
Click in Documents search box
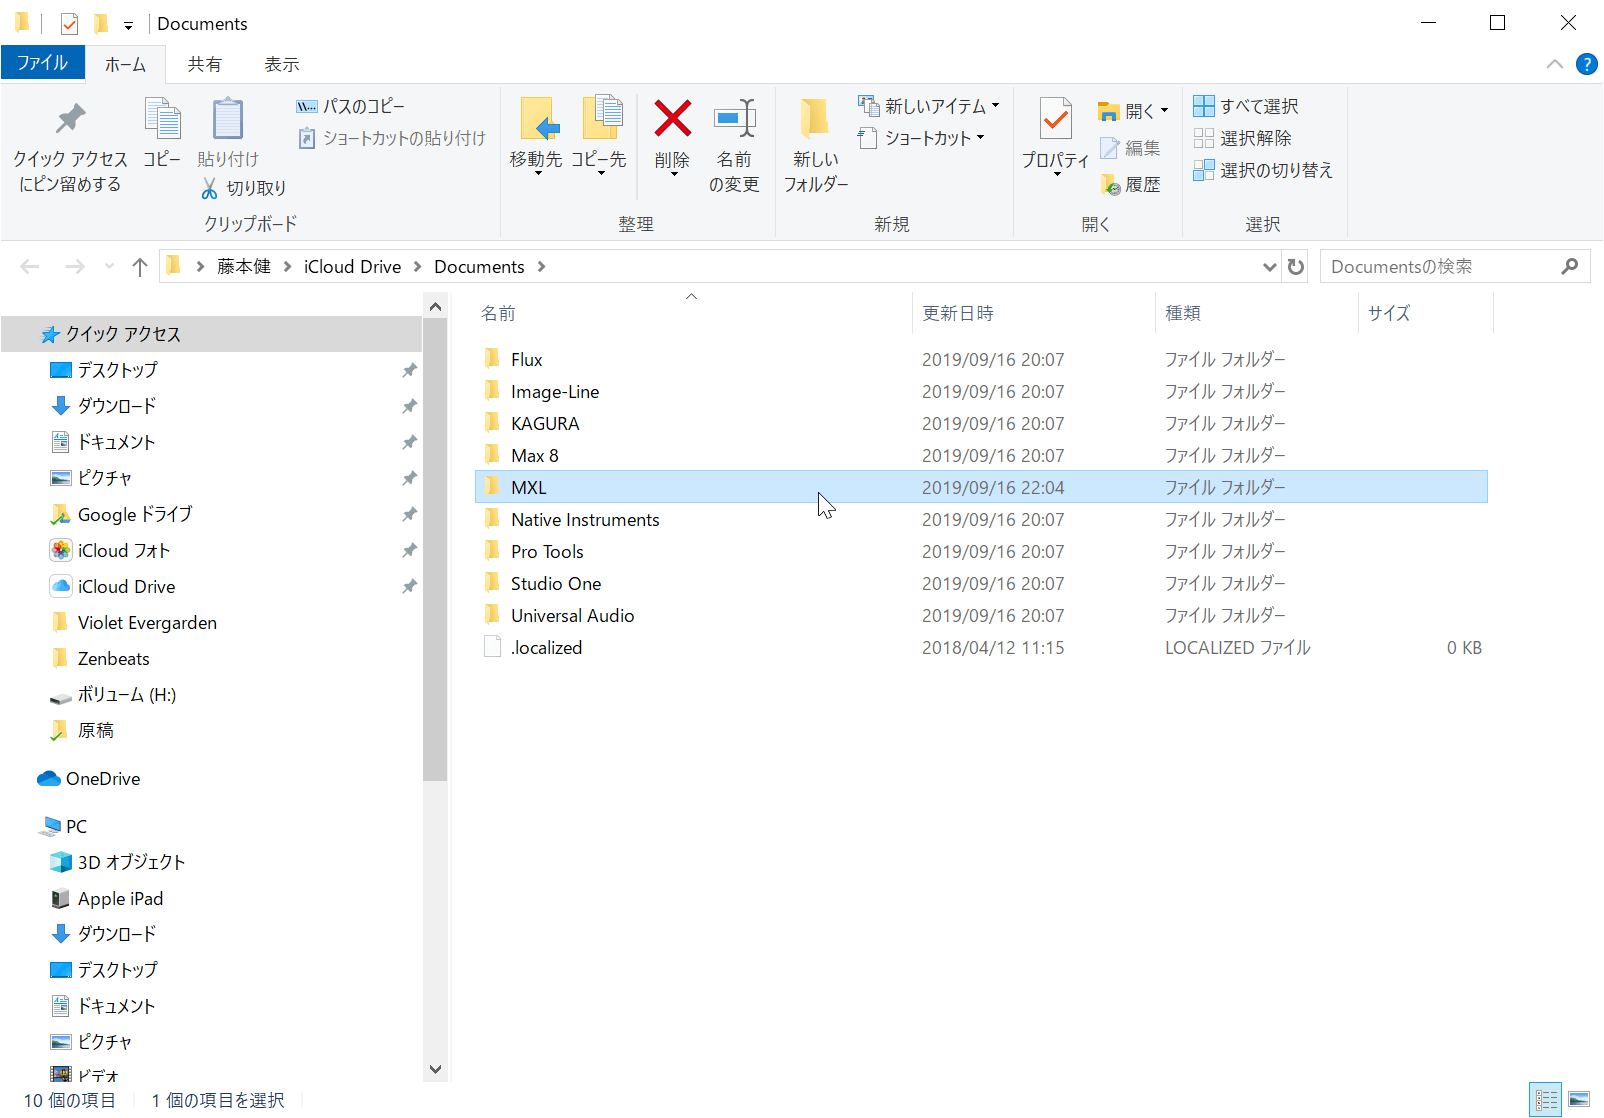(x=1440, y=267)
